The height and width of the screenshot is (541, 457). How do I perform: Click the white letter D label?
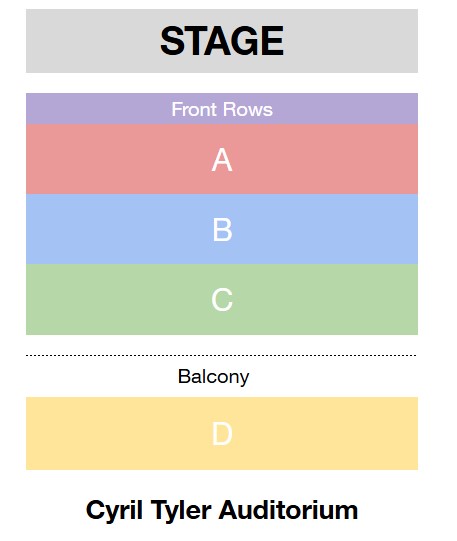(222, 434)
